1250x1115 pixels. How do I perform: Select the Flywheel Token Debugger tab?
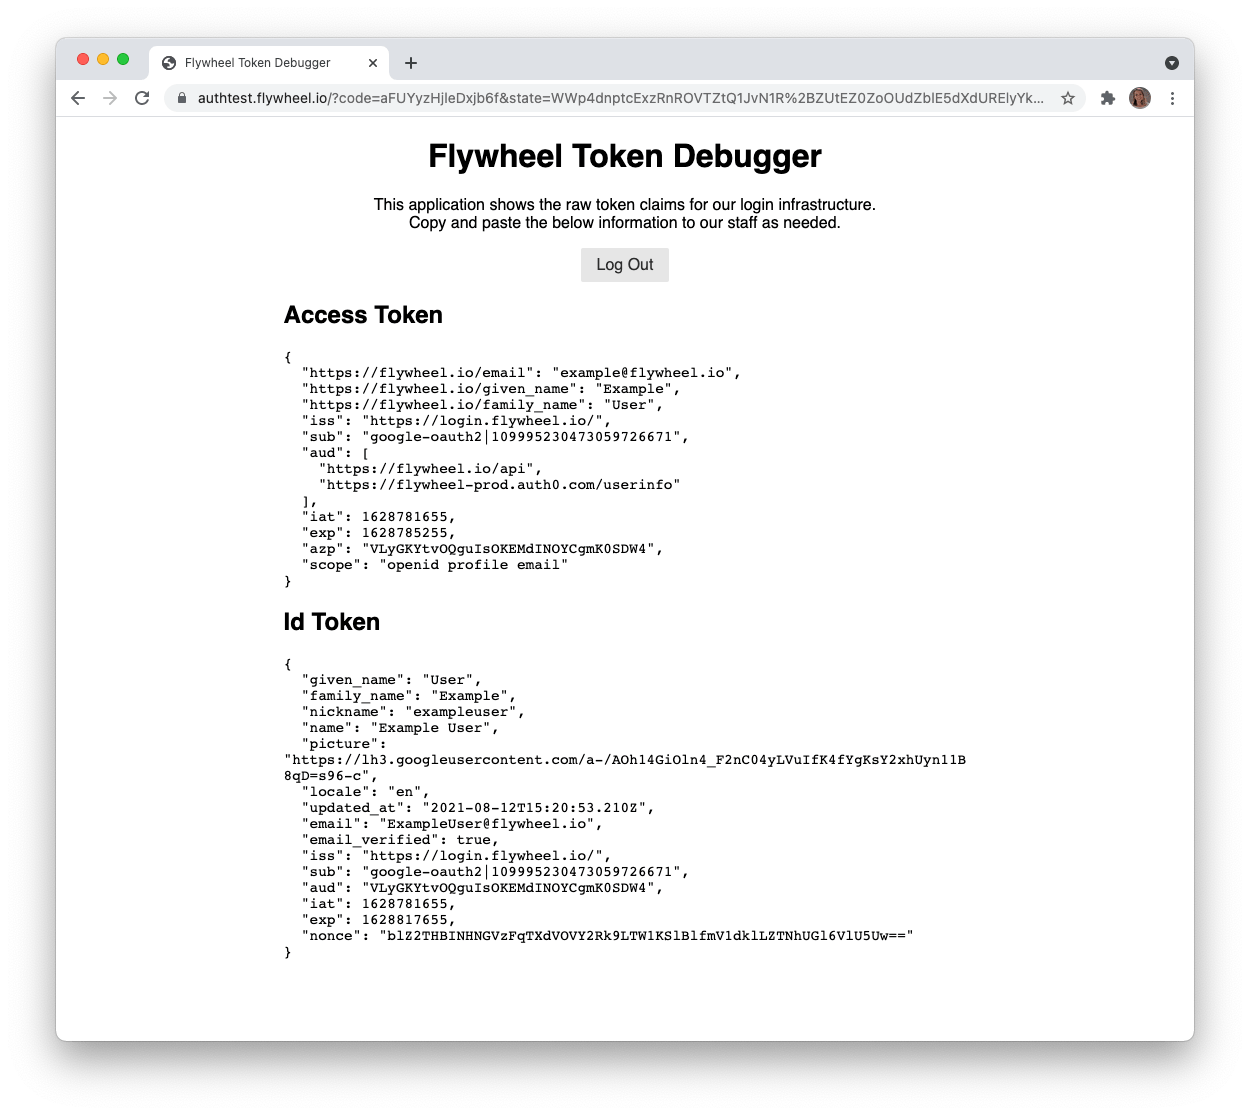click(x=257, y=62)
